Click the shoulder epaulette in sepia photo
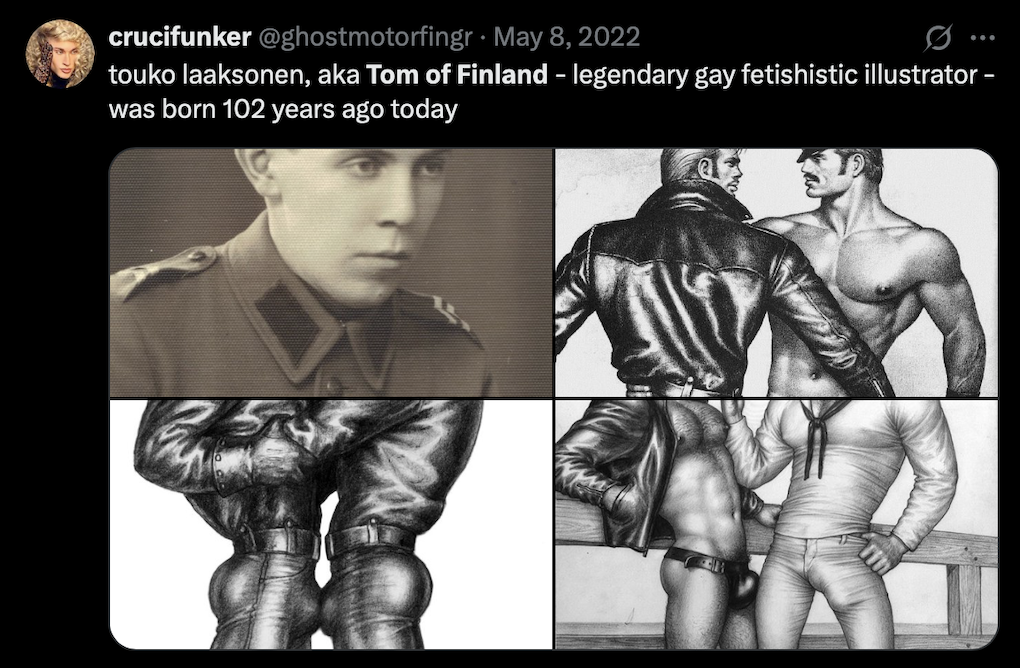This screenshot has height=668, width=1020. (163, 271)
